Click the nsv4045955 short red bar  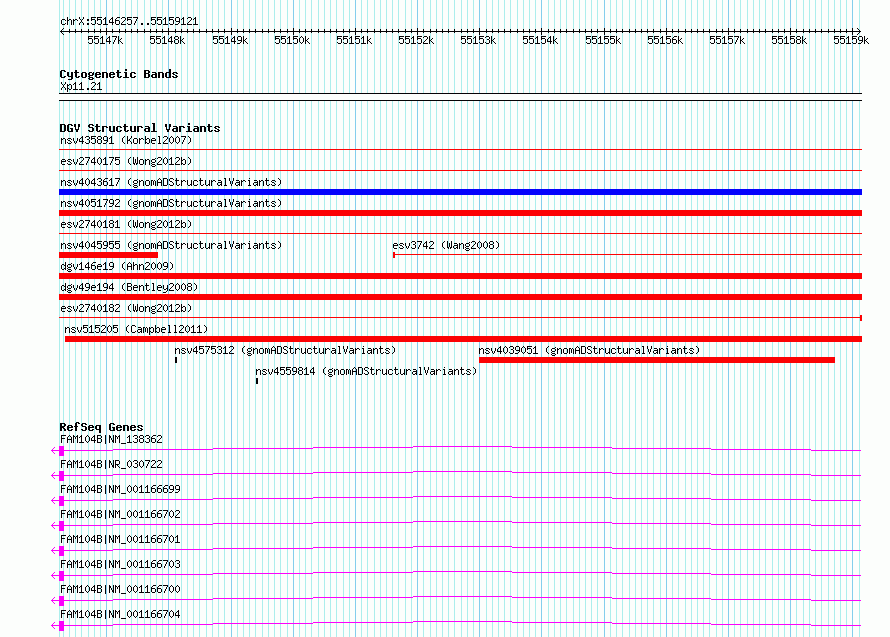pos(108,255)
